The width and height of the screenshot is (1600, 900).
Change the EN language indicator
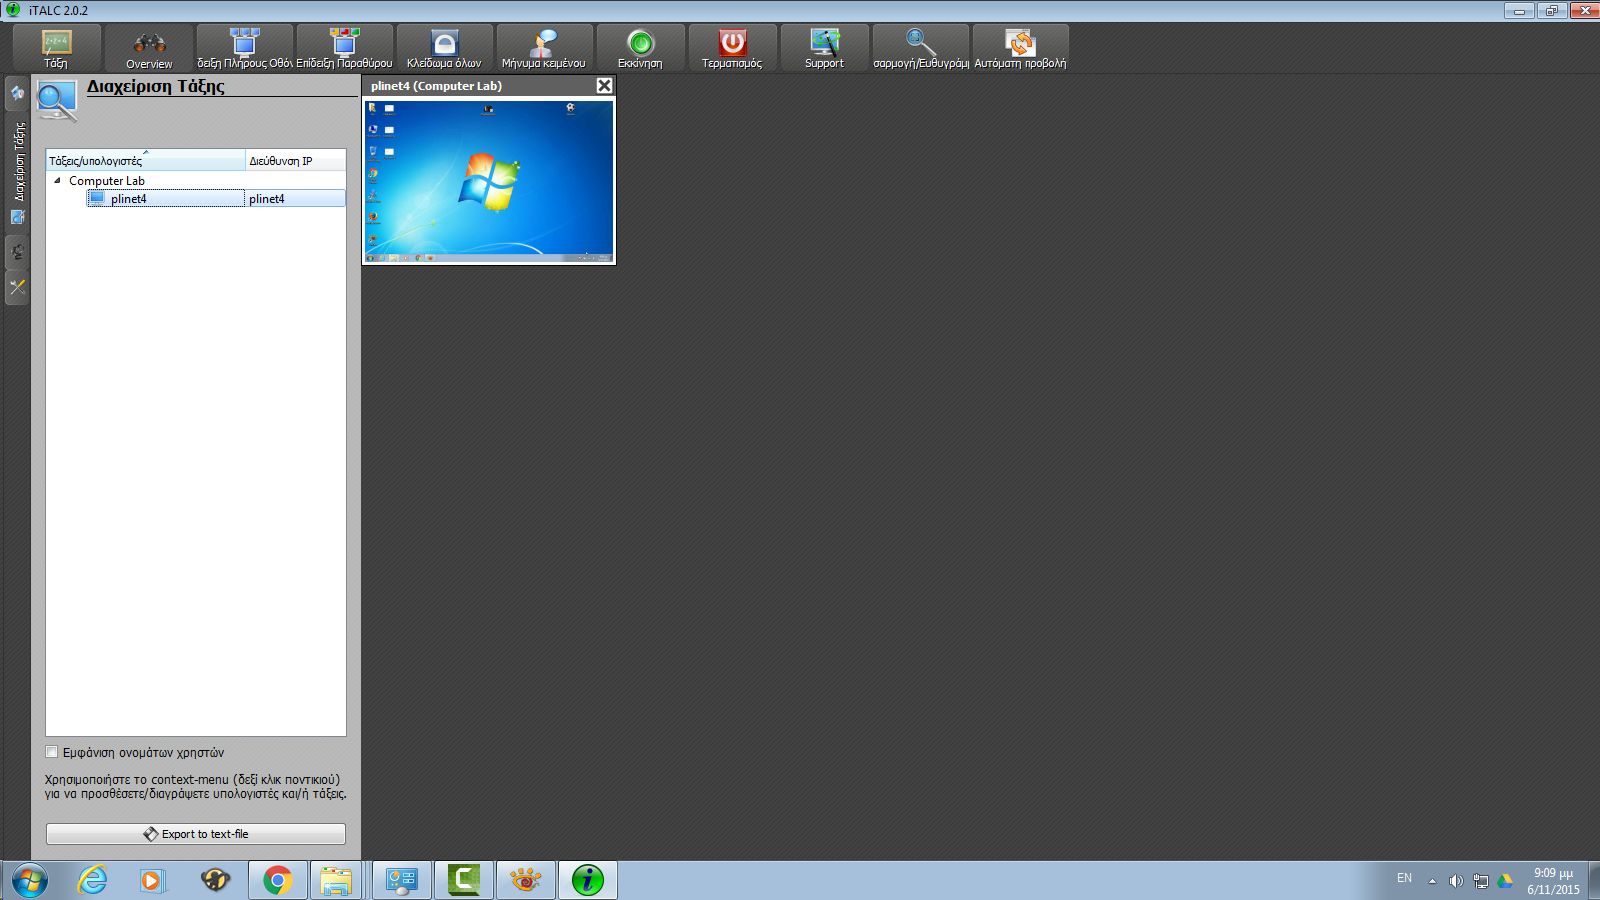pyautogui.click(x=1404, y=878)
